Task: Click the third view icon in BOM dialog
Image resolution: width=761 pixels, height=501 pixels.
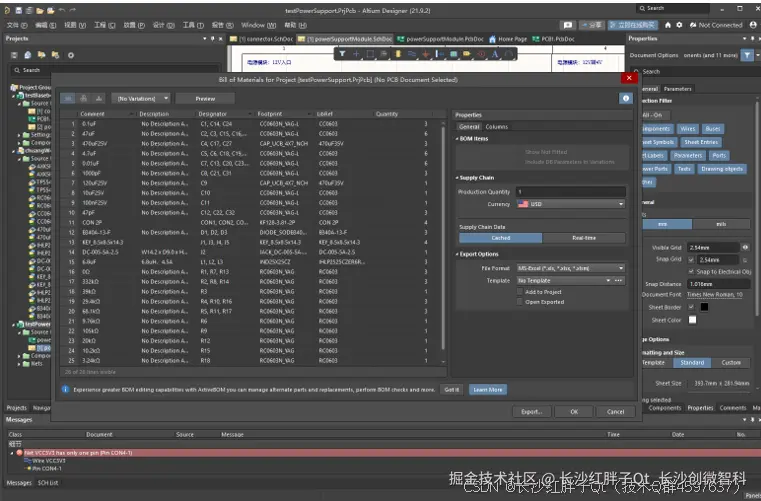Action: (99, 99)
